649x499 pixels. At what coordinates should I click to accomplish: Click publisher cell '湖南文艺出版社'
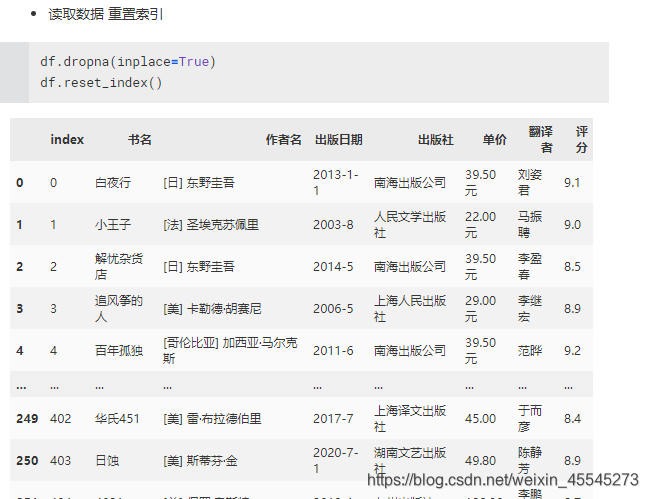click(410, 461)
